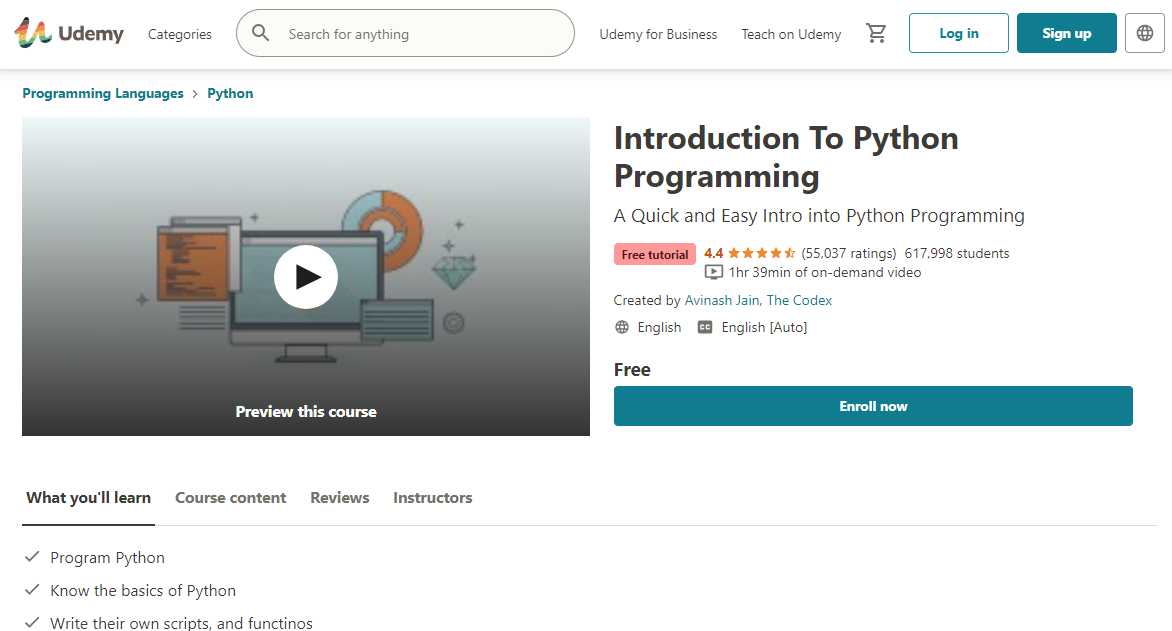The image size is (1172, 631).
Task: Focus the Search for anything field
Action: [420, 34]
